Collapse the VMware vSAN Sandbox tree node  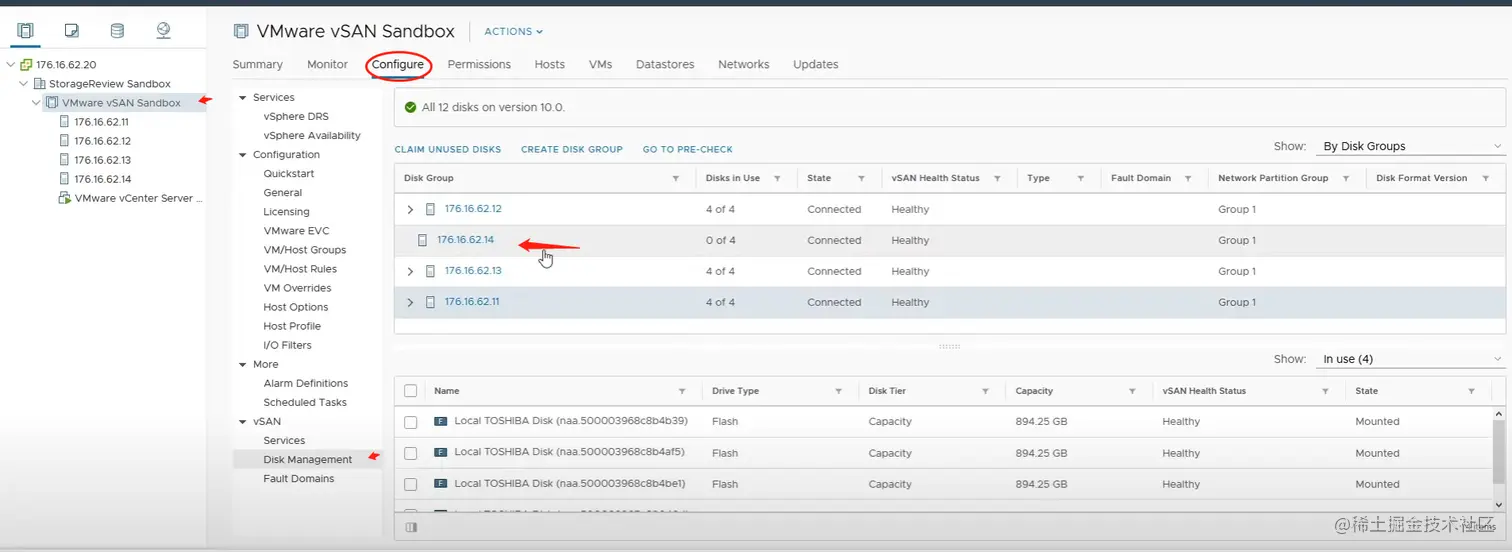pyautogui.click(x=37, y=103)
